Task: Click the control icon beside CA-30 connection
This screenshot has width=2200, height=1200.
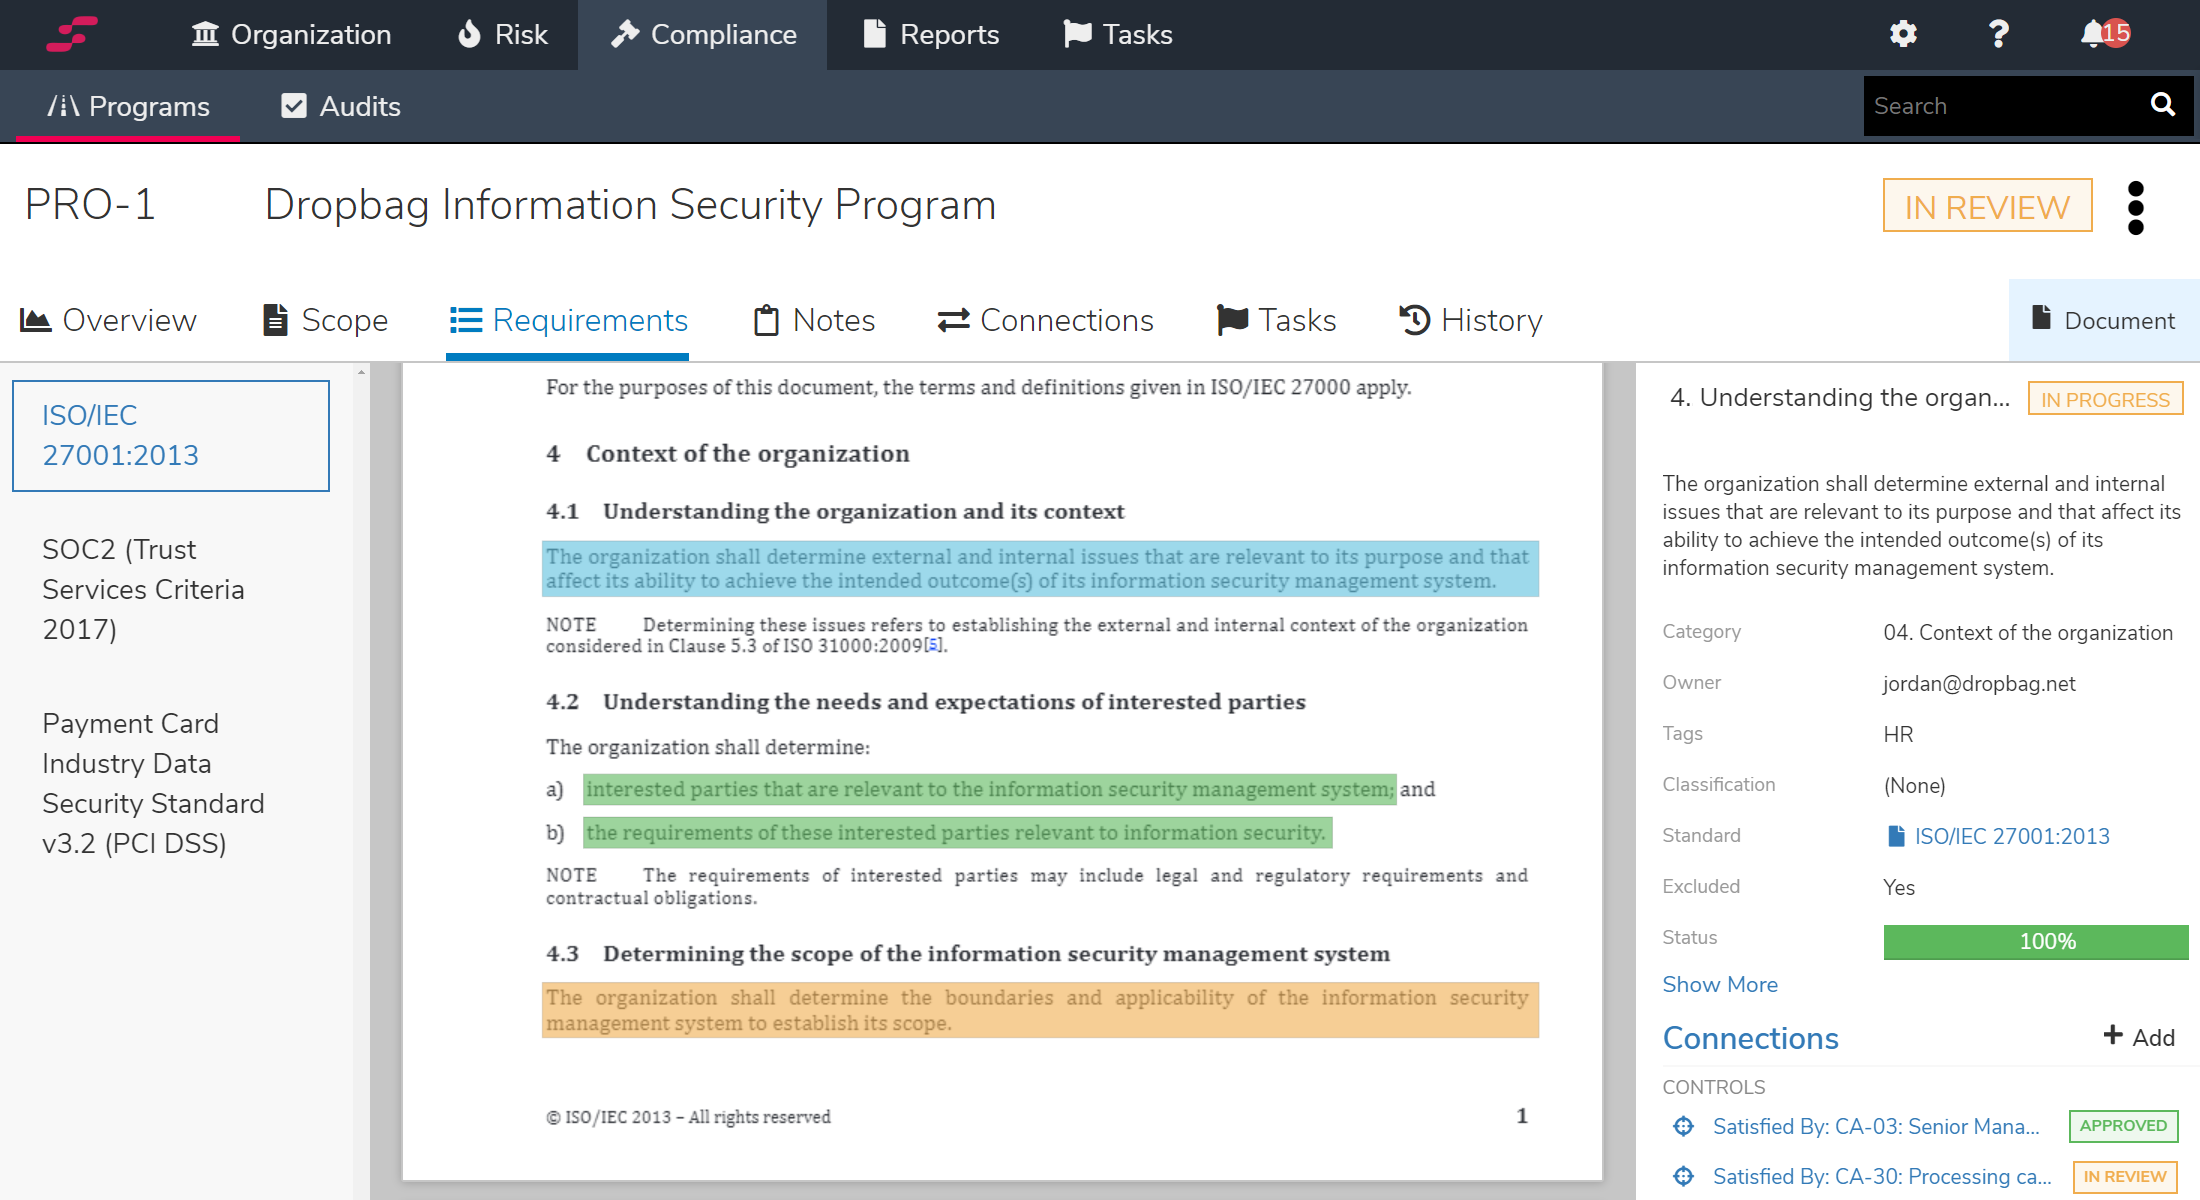Action: [x=1684, y=1176]
